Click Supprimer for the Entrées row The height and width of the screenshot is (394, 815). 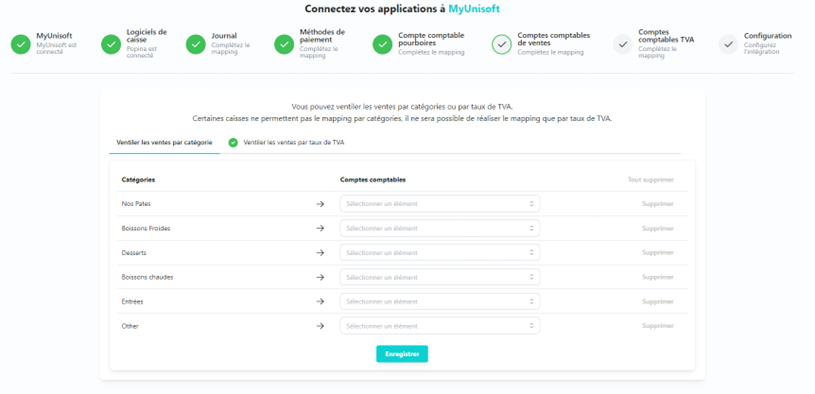point(658,301)
